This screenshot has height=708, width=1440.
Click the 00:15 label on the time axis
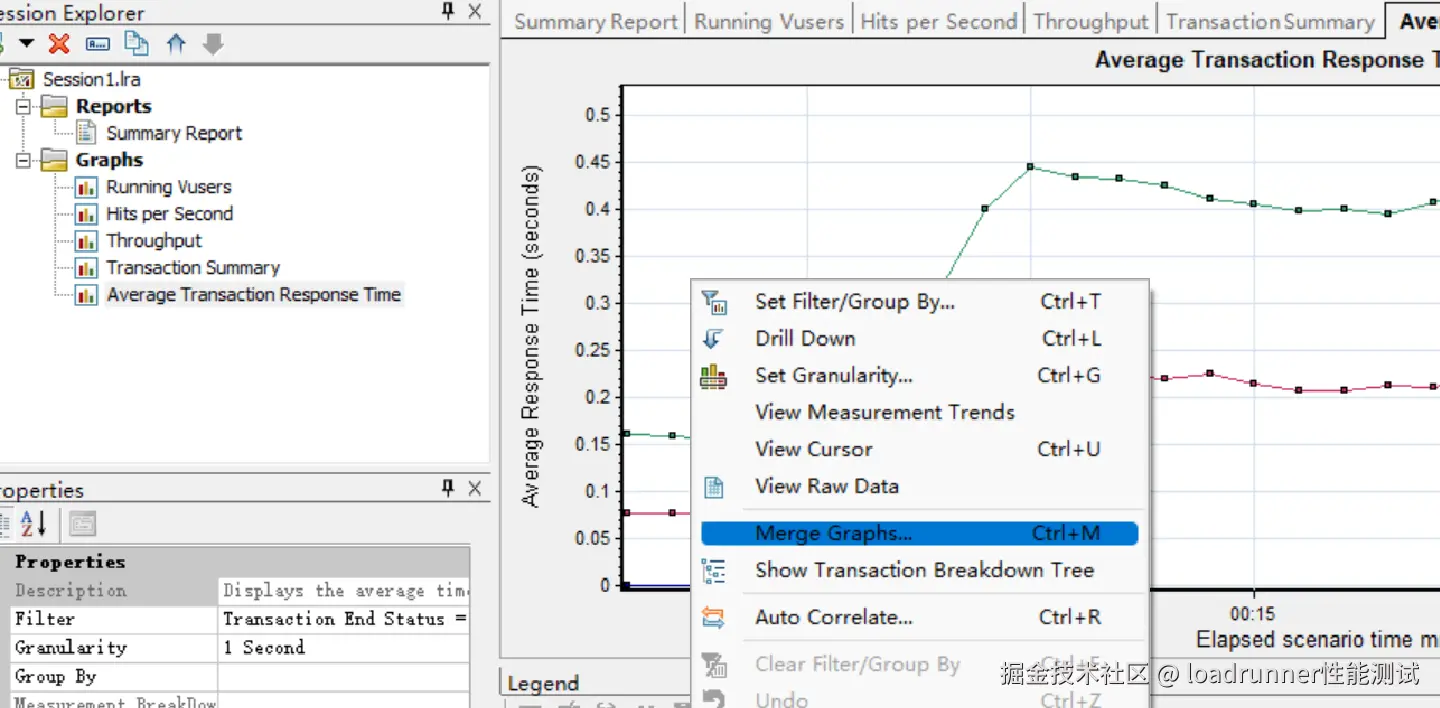(1252, 614)
